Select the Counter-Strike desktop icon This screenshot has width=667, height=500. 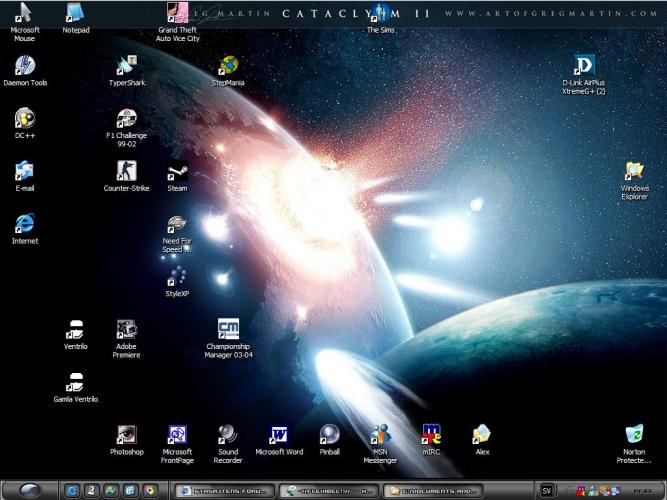coord(126,171)
